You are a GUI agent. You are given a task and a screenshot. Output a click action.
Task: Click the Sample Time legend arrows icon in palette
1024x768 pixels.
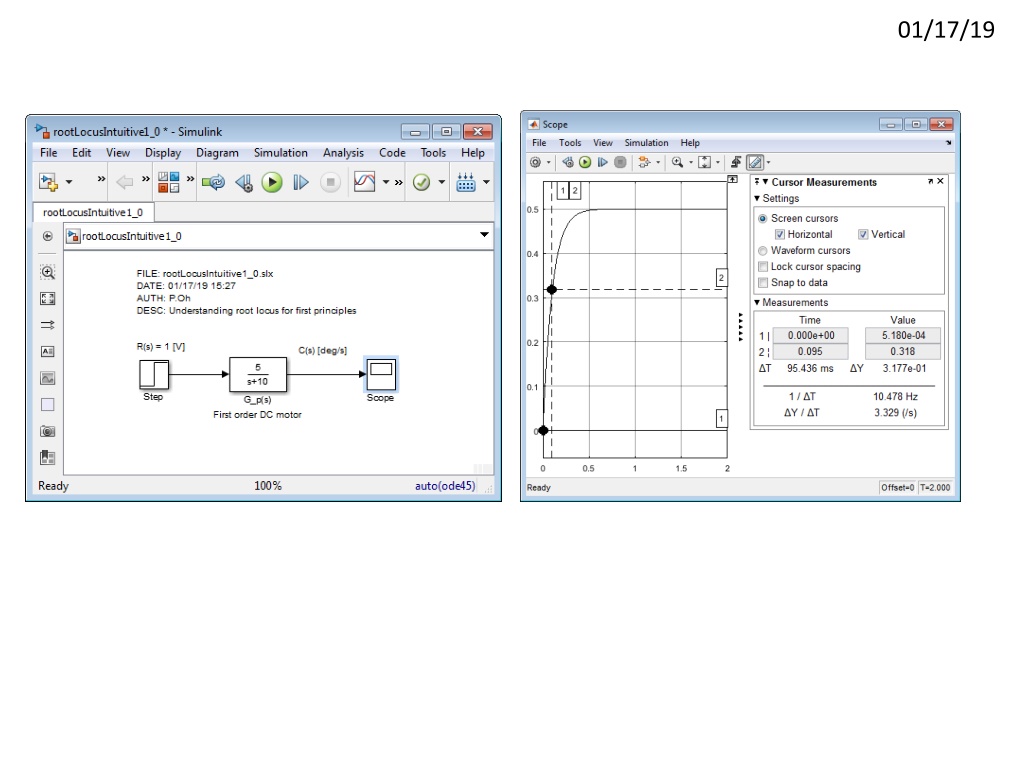pyautogui.click(x=48, y=325)
